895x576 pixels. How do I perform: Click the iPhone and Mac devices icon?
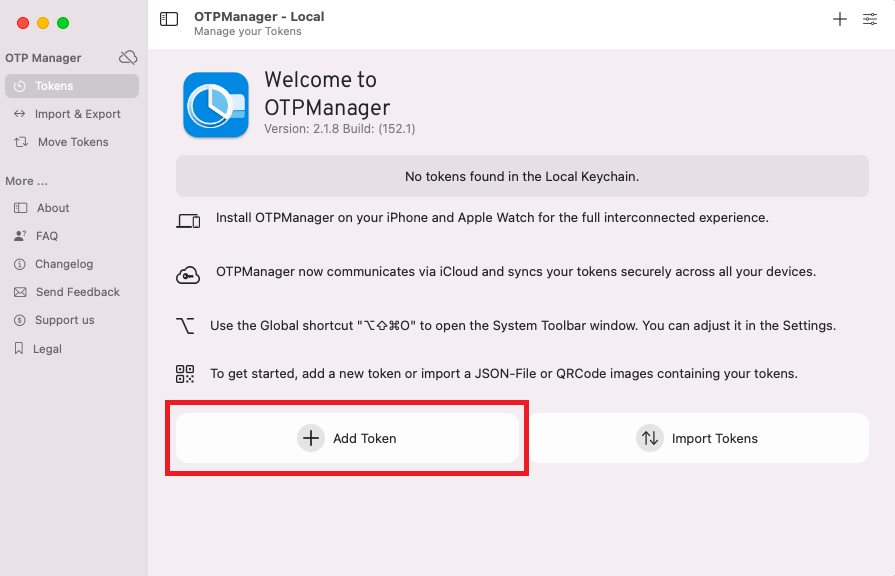tap(188, 221)
